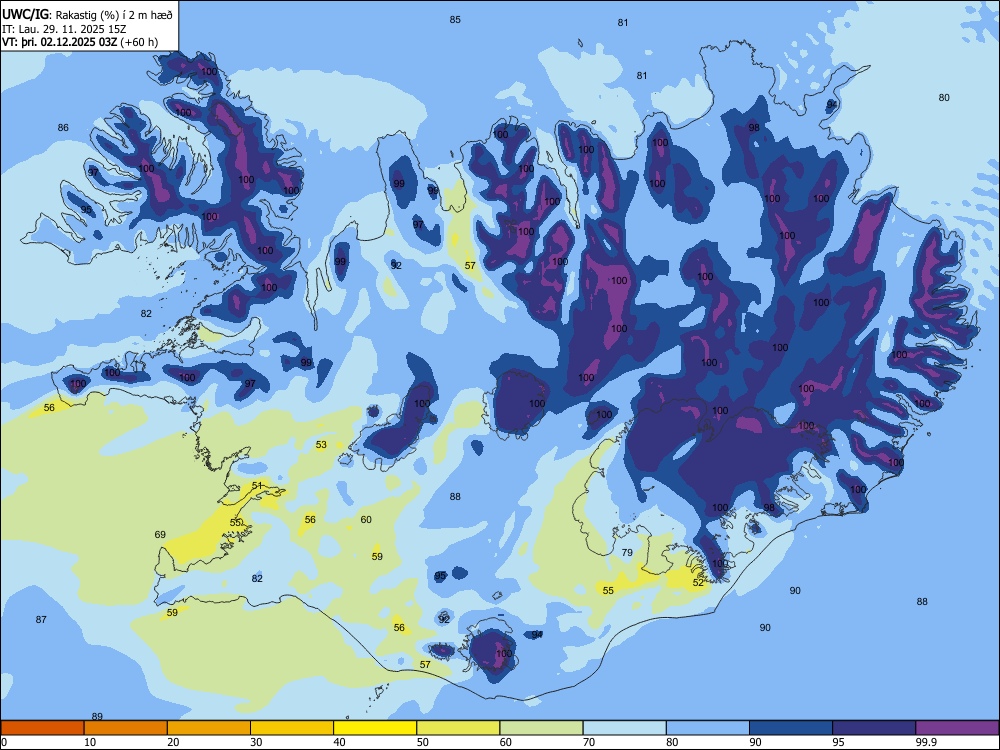Click the bright yellow 40–50 legend swatch
Image resolution: width=1000 pixels, height=750 pixels.
pyautogui.click(x=375, y=728)
